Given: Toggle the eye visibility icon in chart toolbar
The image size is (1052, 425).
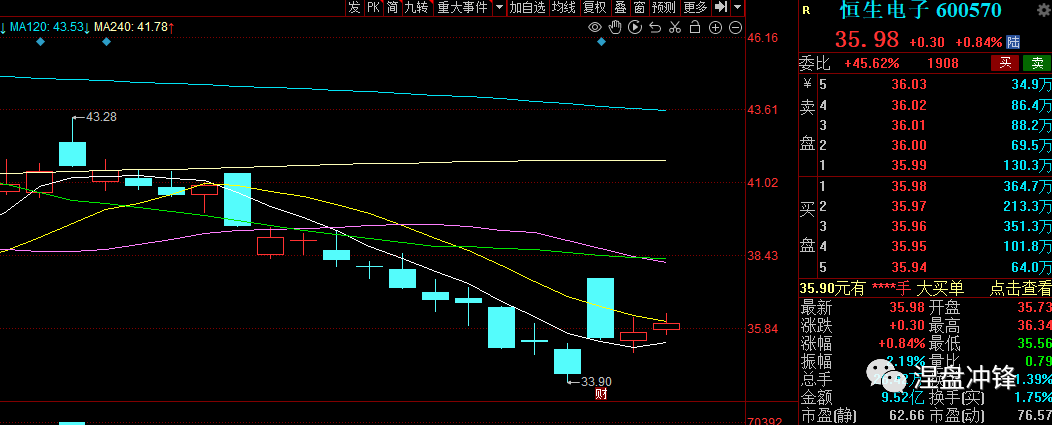Looking at the screenshot, I should 596,27.
